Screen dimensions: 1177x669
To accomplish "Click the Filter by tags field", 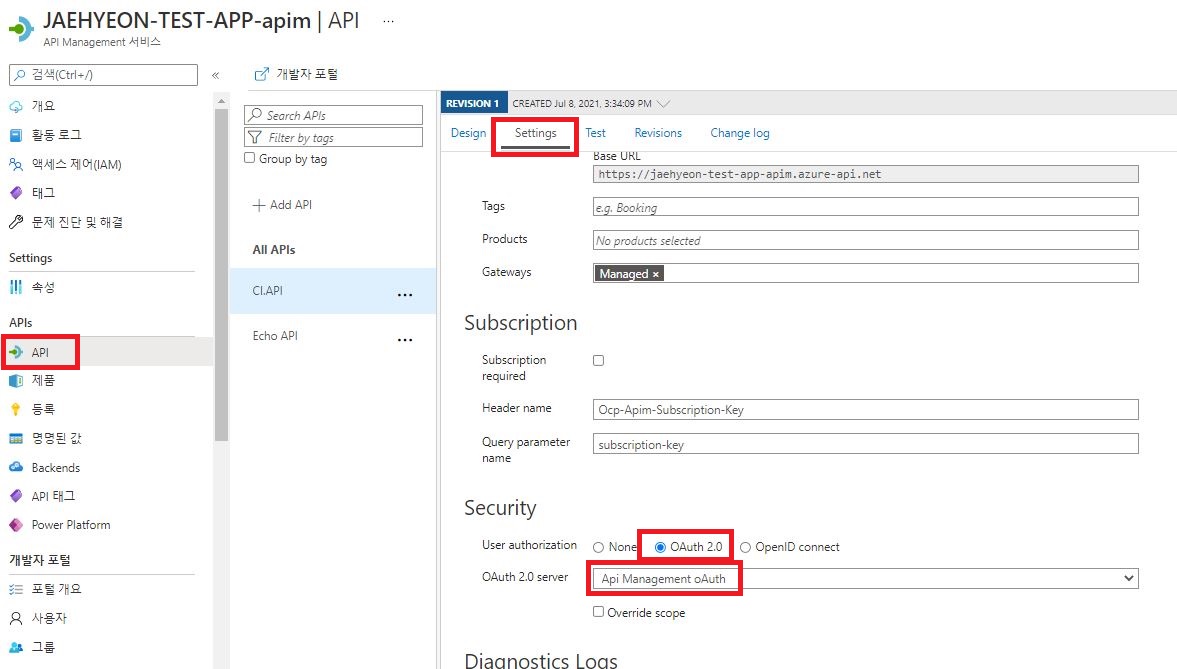I will tap(333, 137).
